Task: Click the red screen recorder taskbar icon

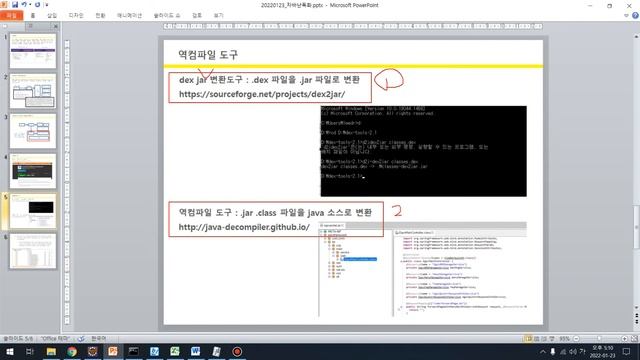Action: (237, 351)
